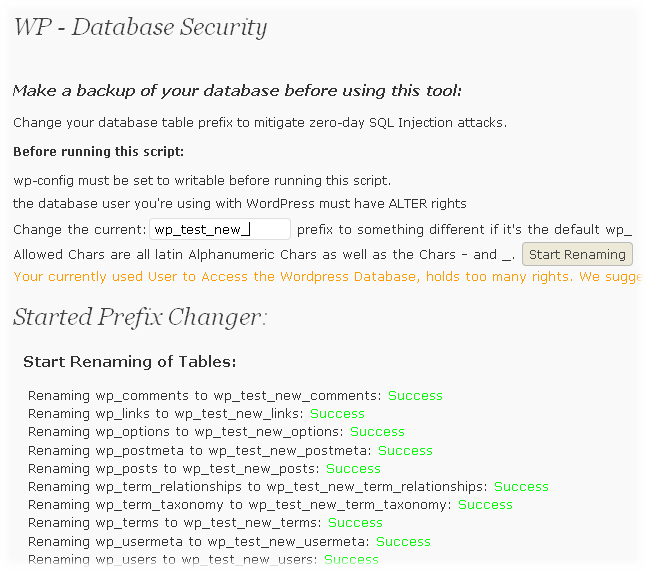Viewport: 647px width, 571px height.
Task: Click Success status for wp_terms rename
Action: [x=355, y=523]
